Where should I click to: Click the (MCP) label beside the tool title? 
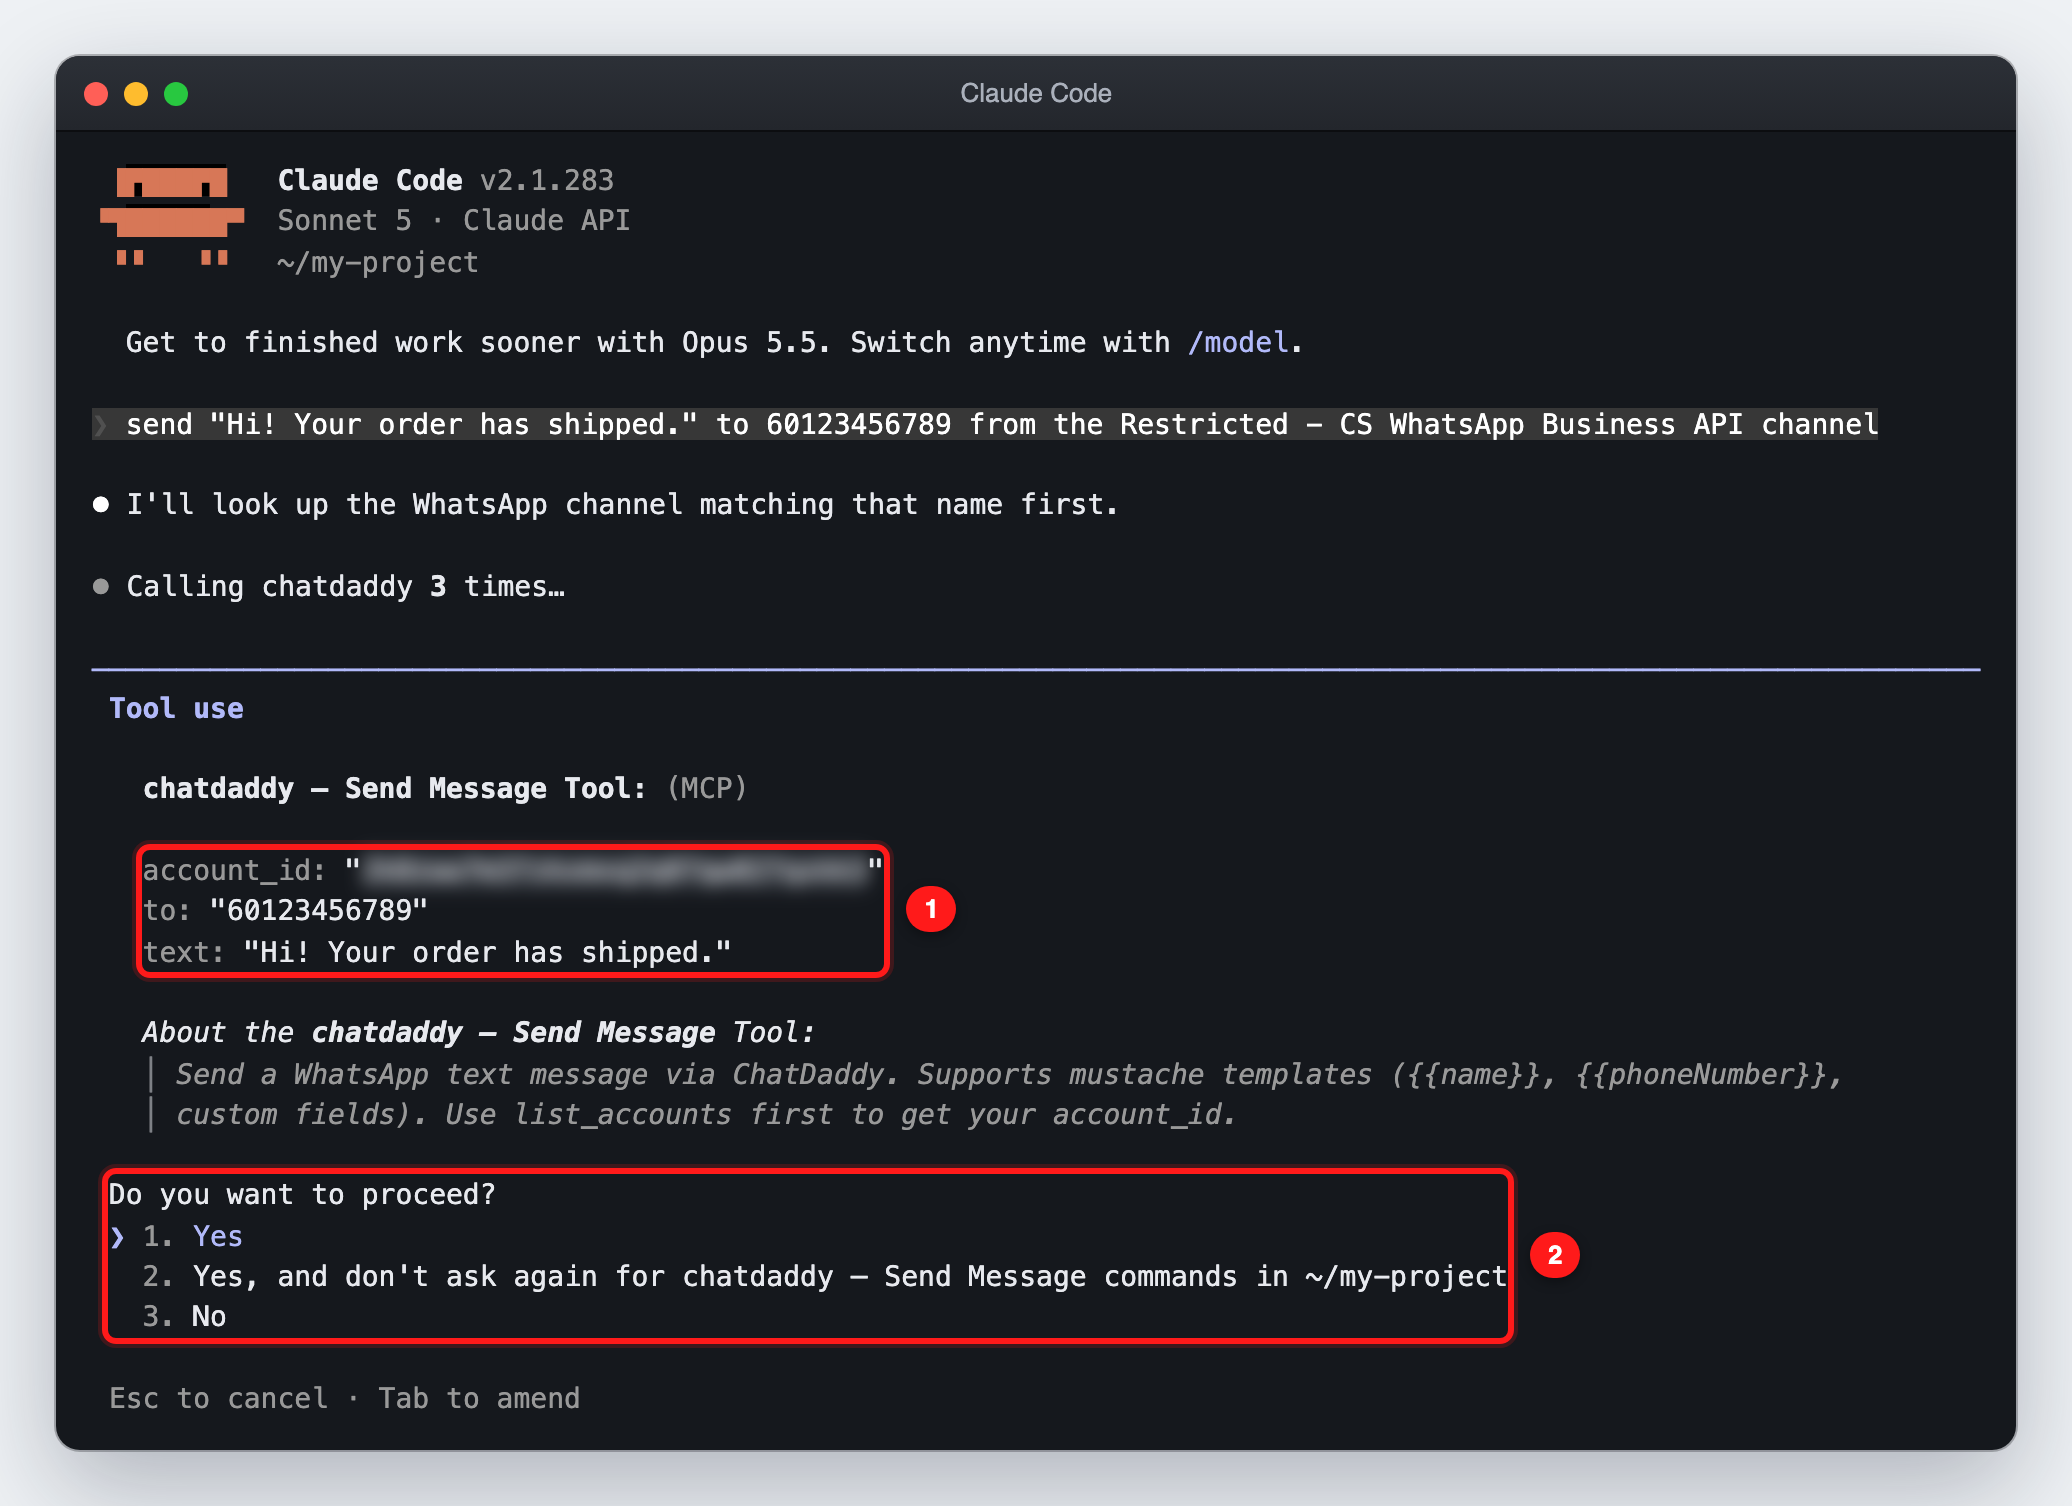click(707, 788)
